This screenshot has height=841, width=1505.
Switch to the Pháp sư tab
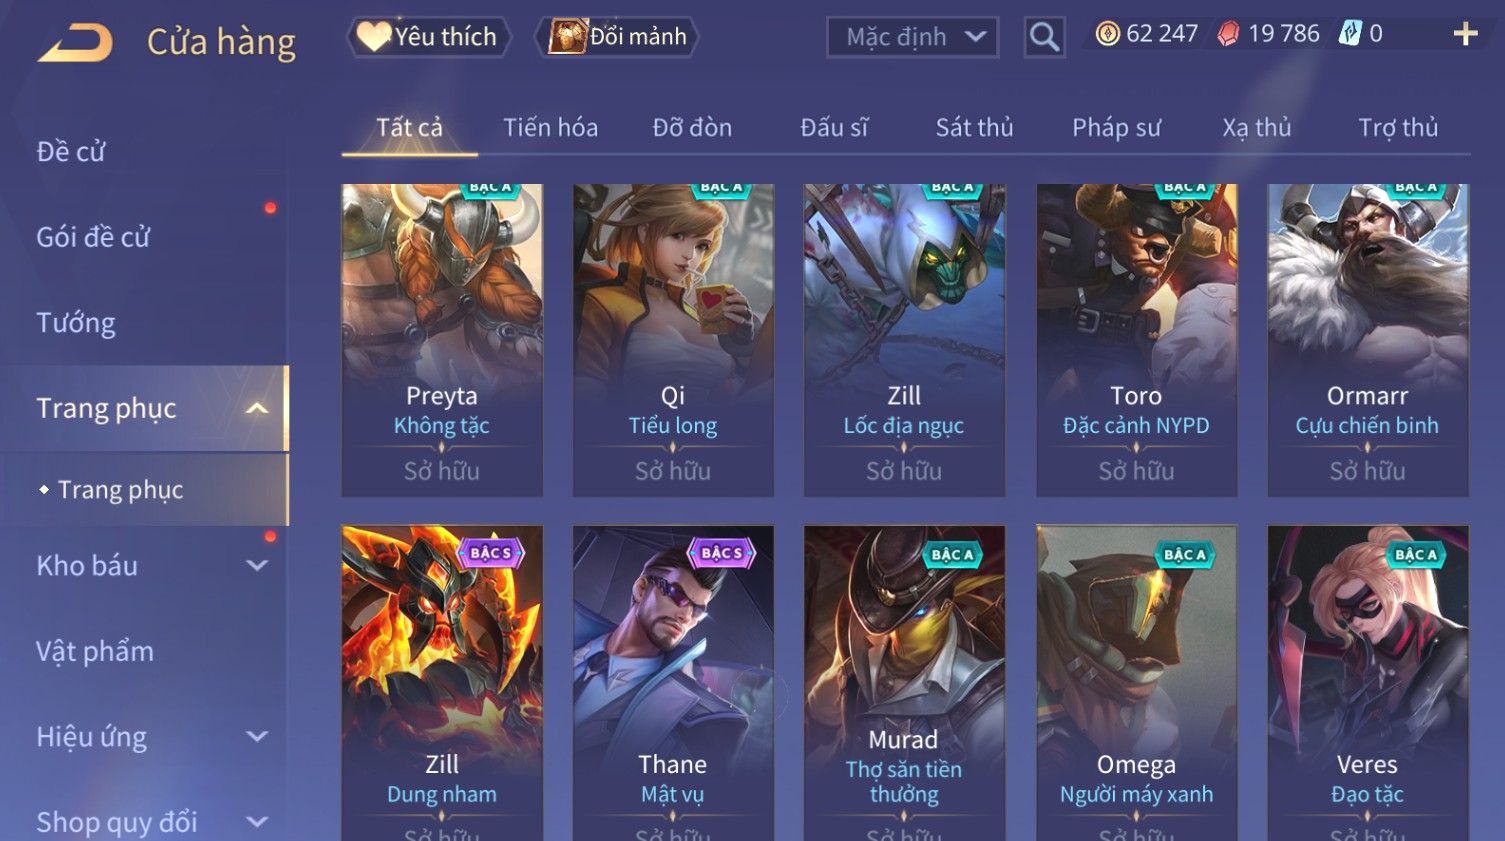[x=1116, y=127]
